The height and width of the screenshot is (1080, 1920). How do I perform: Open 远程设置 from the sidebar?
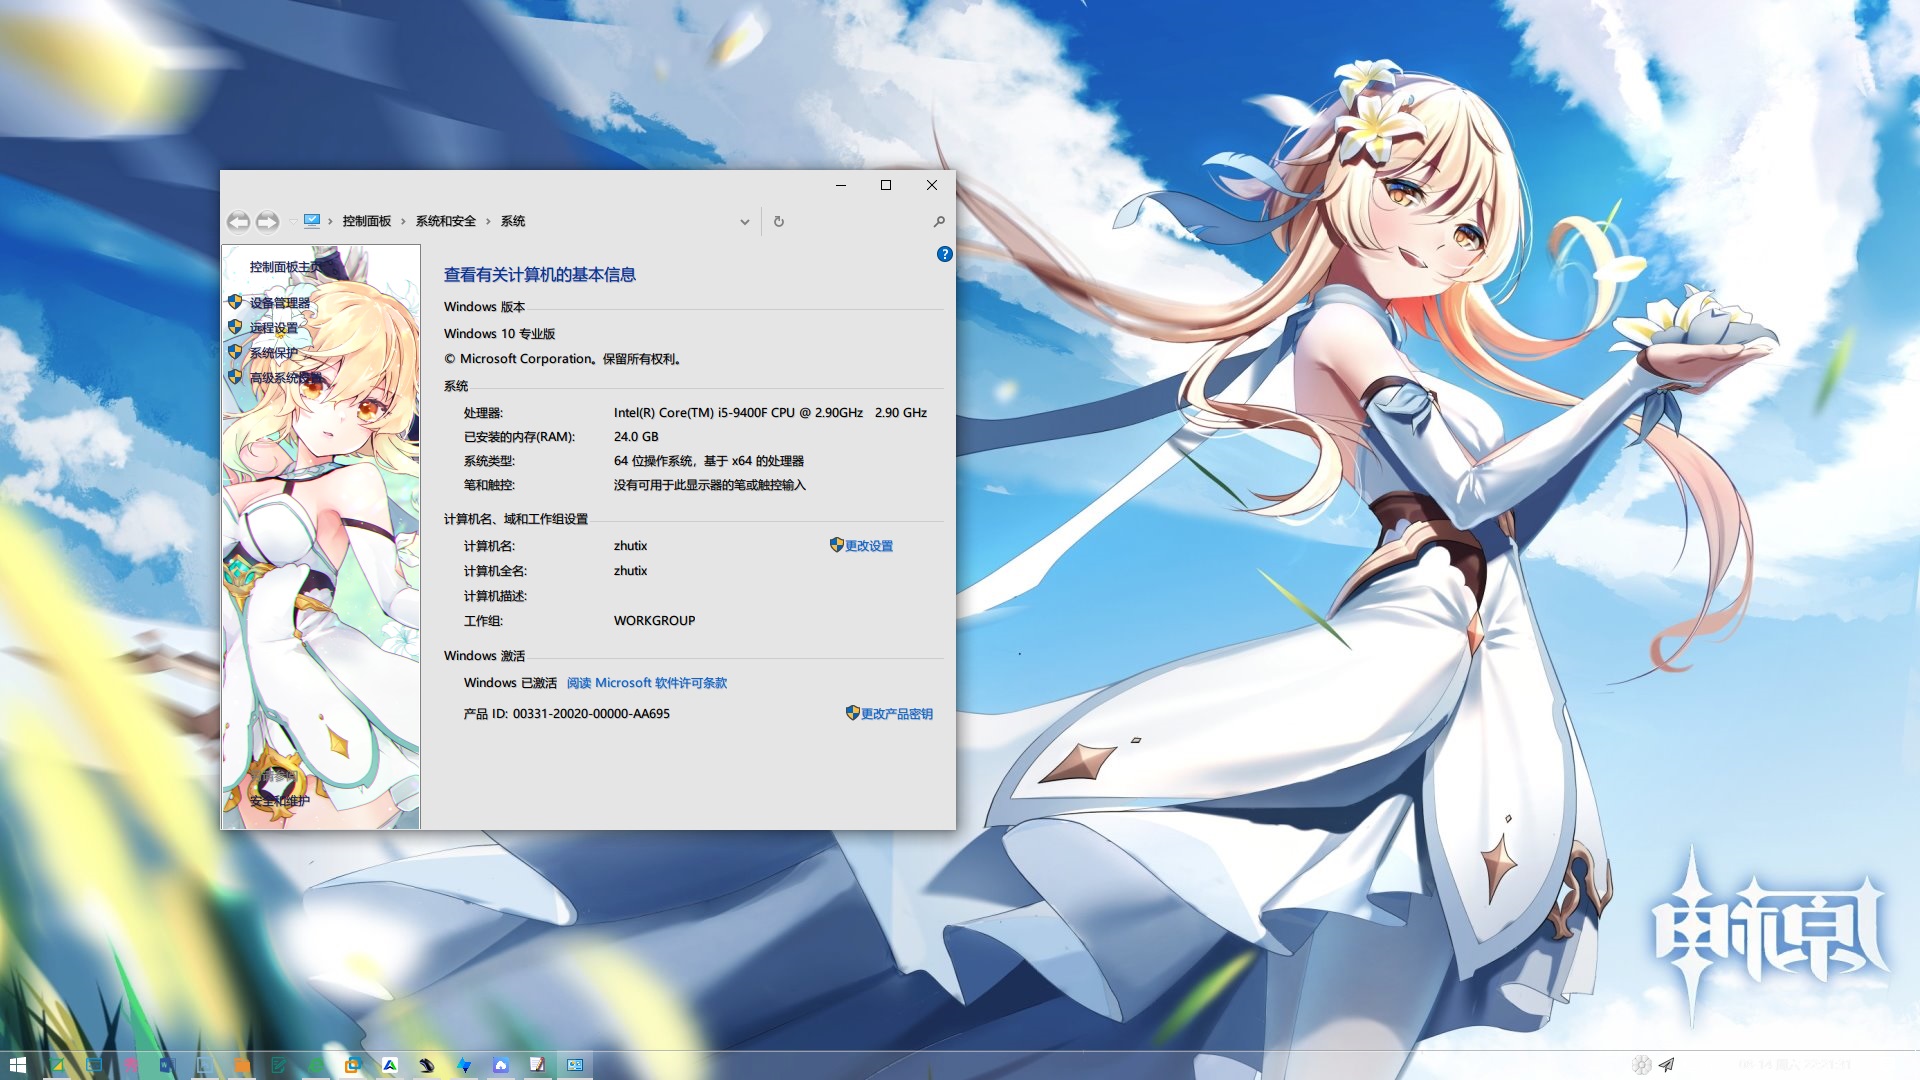click(x=274, y=327)
